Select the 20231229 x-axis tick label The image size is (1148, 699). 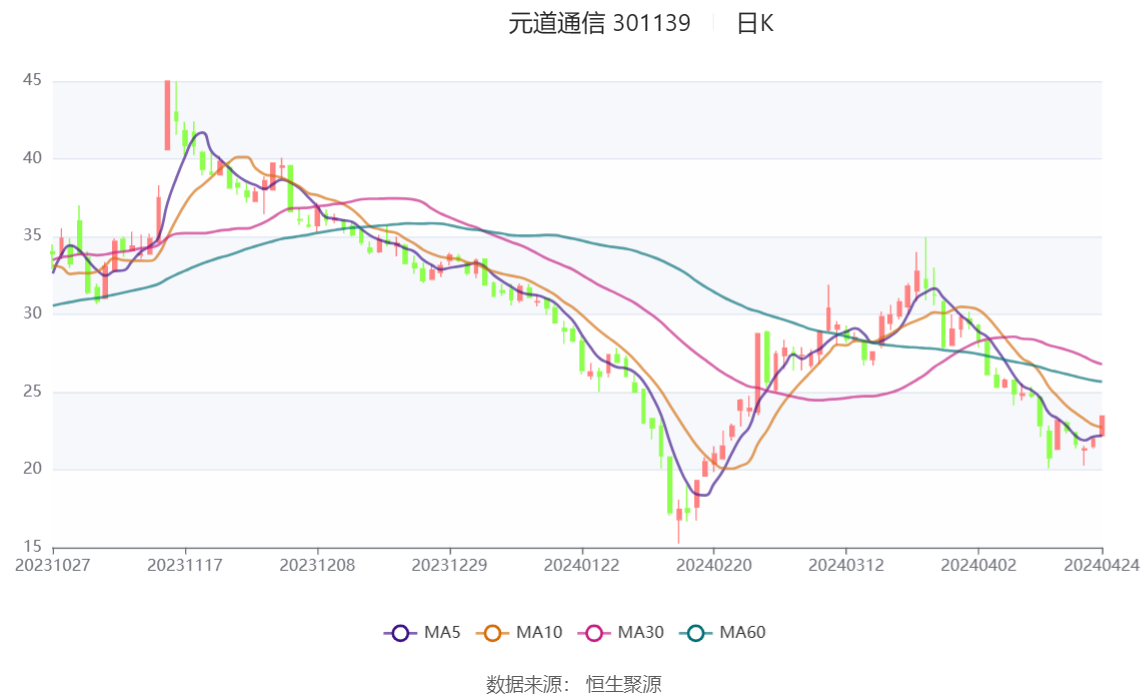tap(450, 565)
